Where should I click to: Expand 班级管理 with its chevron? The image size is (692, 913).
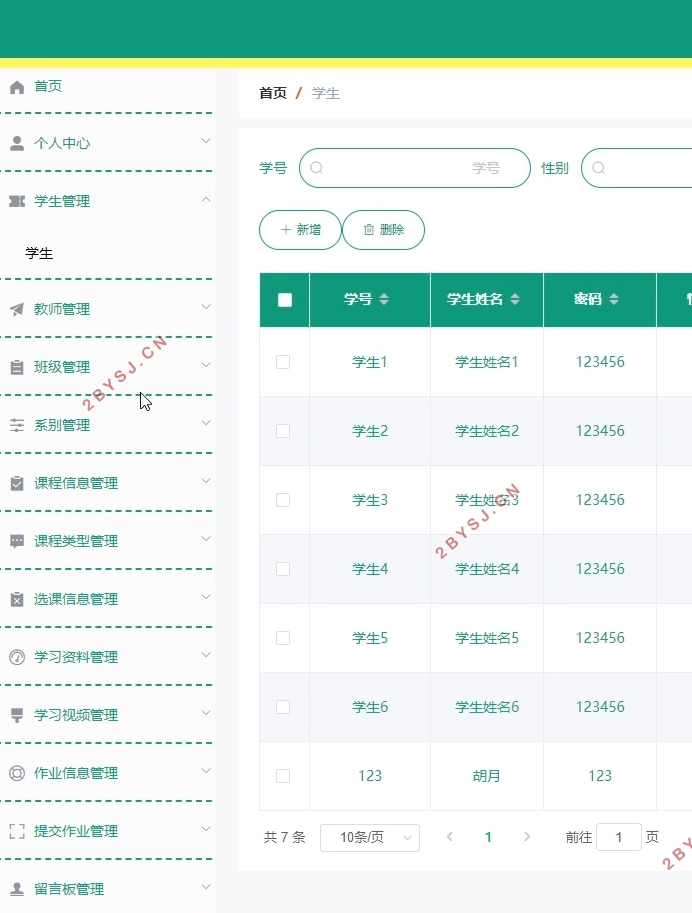click(x=206, y=365)
